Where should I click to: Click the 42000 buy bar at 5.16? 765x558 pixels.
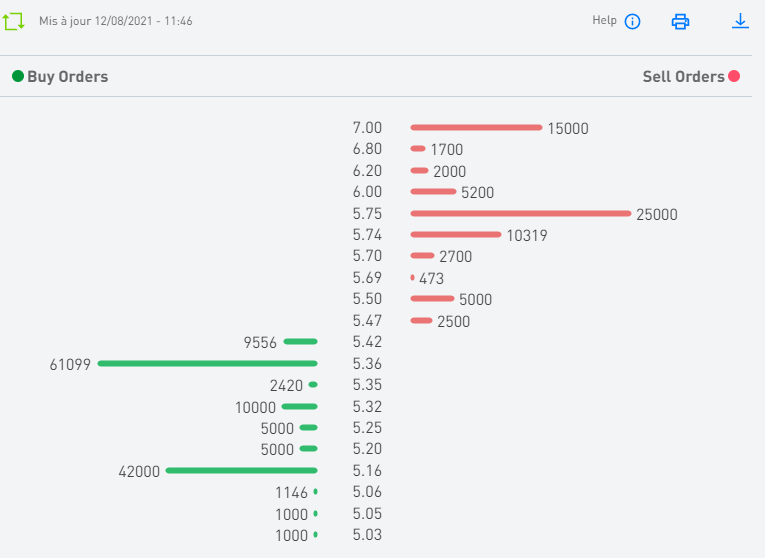(241, 470)
